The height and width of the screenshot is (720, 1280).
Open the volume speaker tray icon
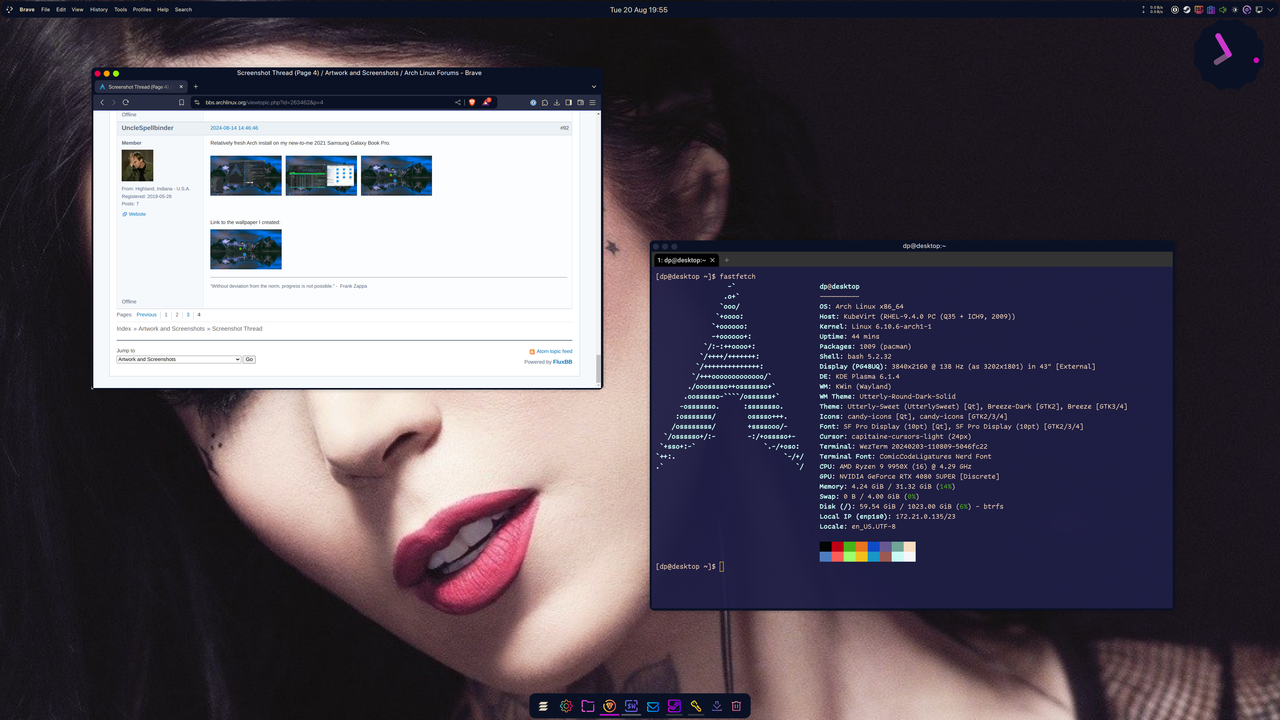(x=1222, y=10)
